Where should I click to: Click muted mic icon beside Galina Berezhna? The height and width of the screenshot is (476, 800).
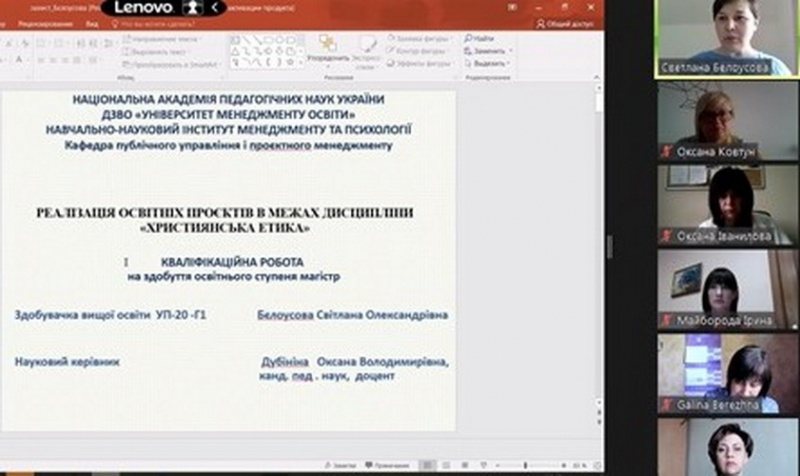tap(666, 405)
